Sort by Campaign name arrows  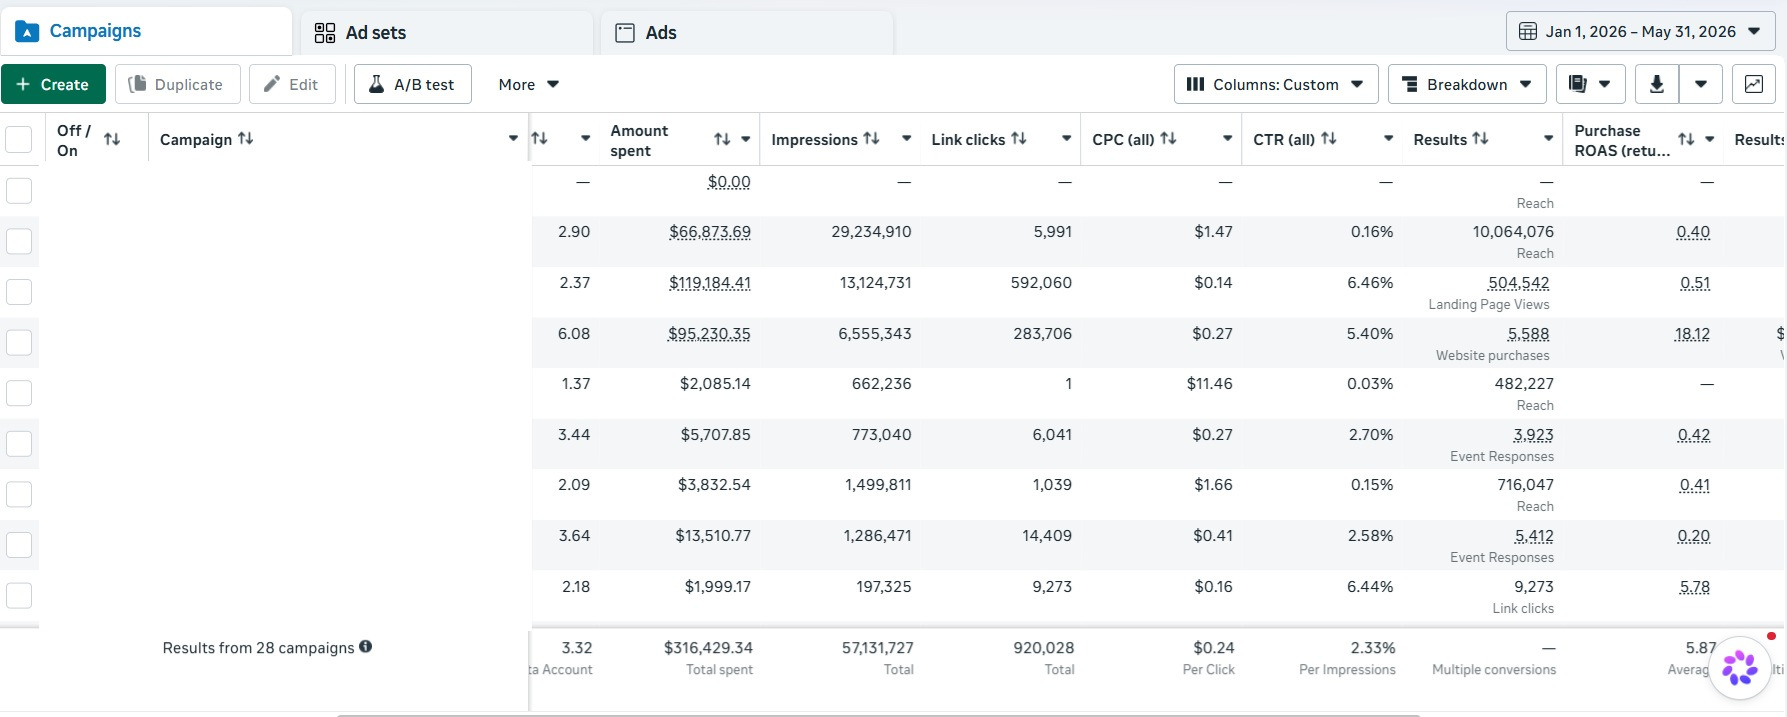coord(246,138)
